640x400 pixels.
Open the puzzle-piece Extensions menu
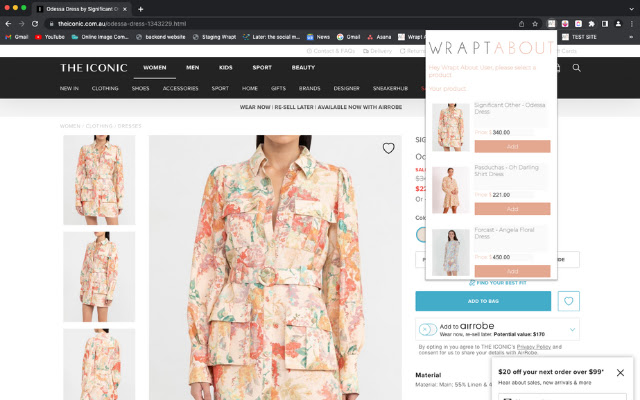591,24
